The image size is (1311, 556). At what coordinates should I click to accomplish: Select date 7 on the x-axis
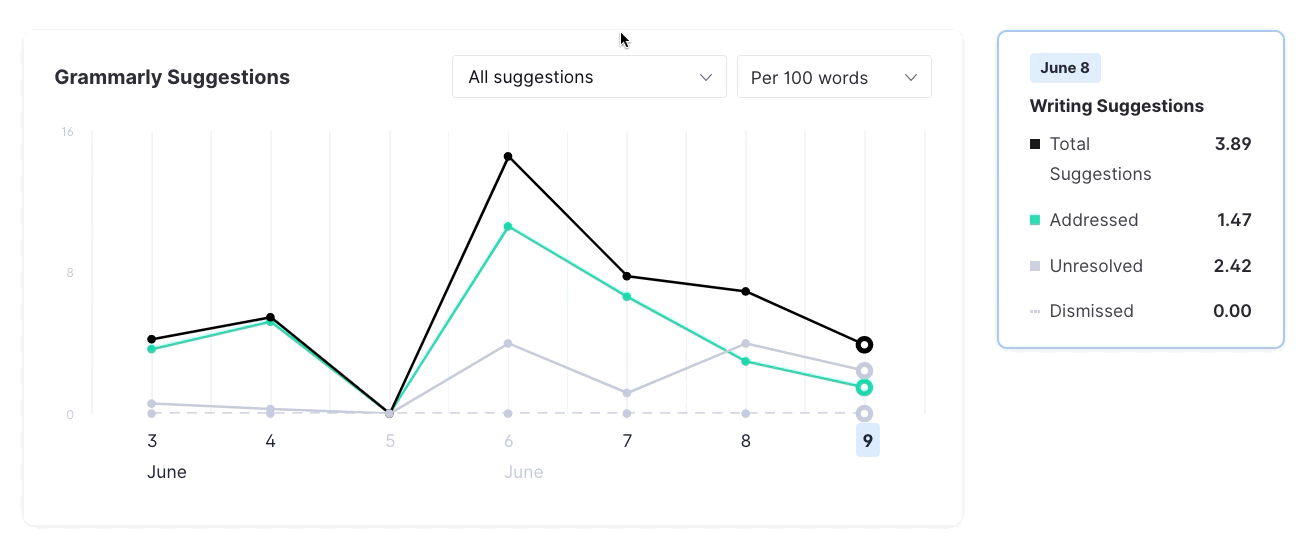627,440
